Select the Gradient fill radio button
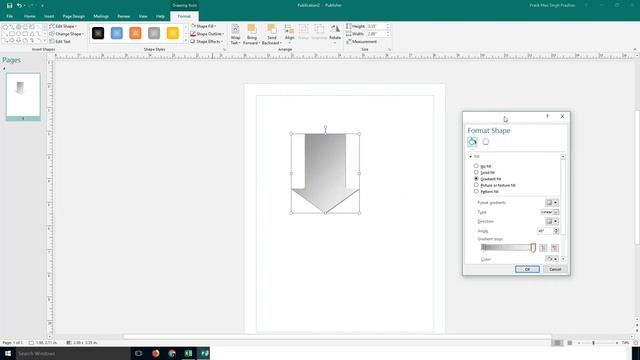This screenshot has height=360, width=640. point(476,179)
